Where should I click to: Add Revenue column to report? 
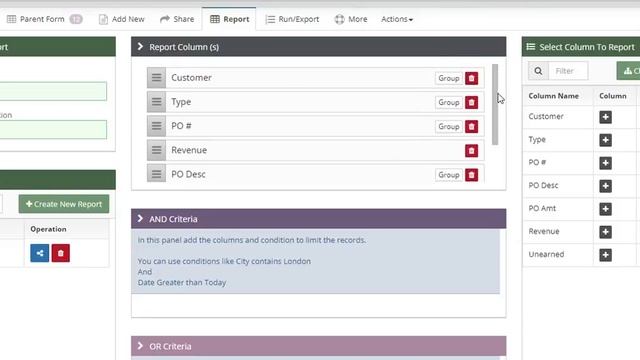click(x=605, y=232)
